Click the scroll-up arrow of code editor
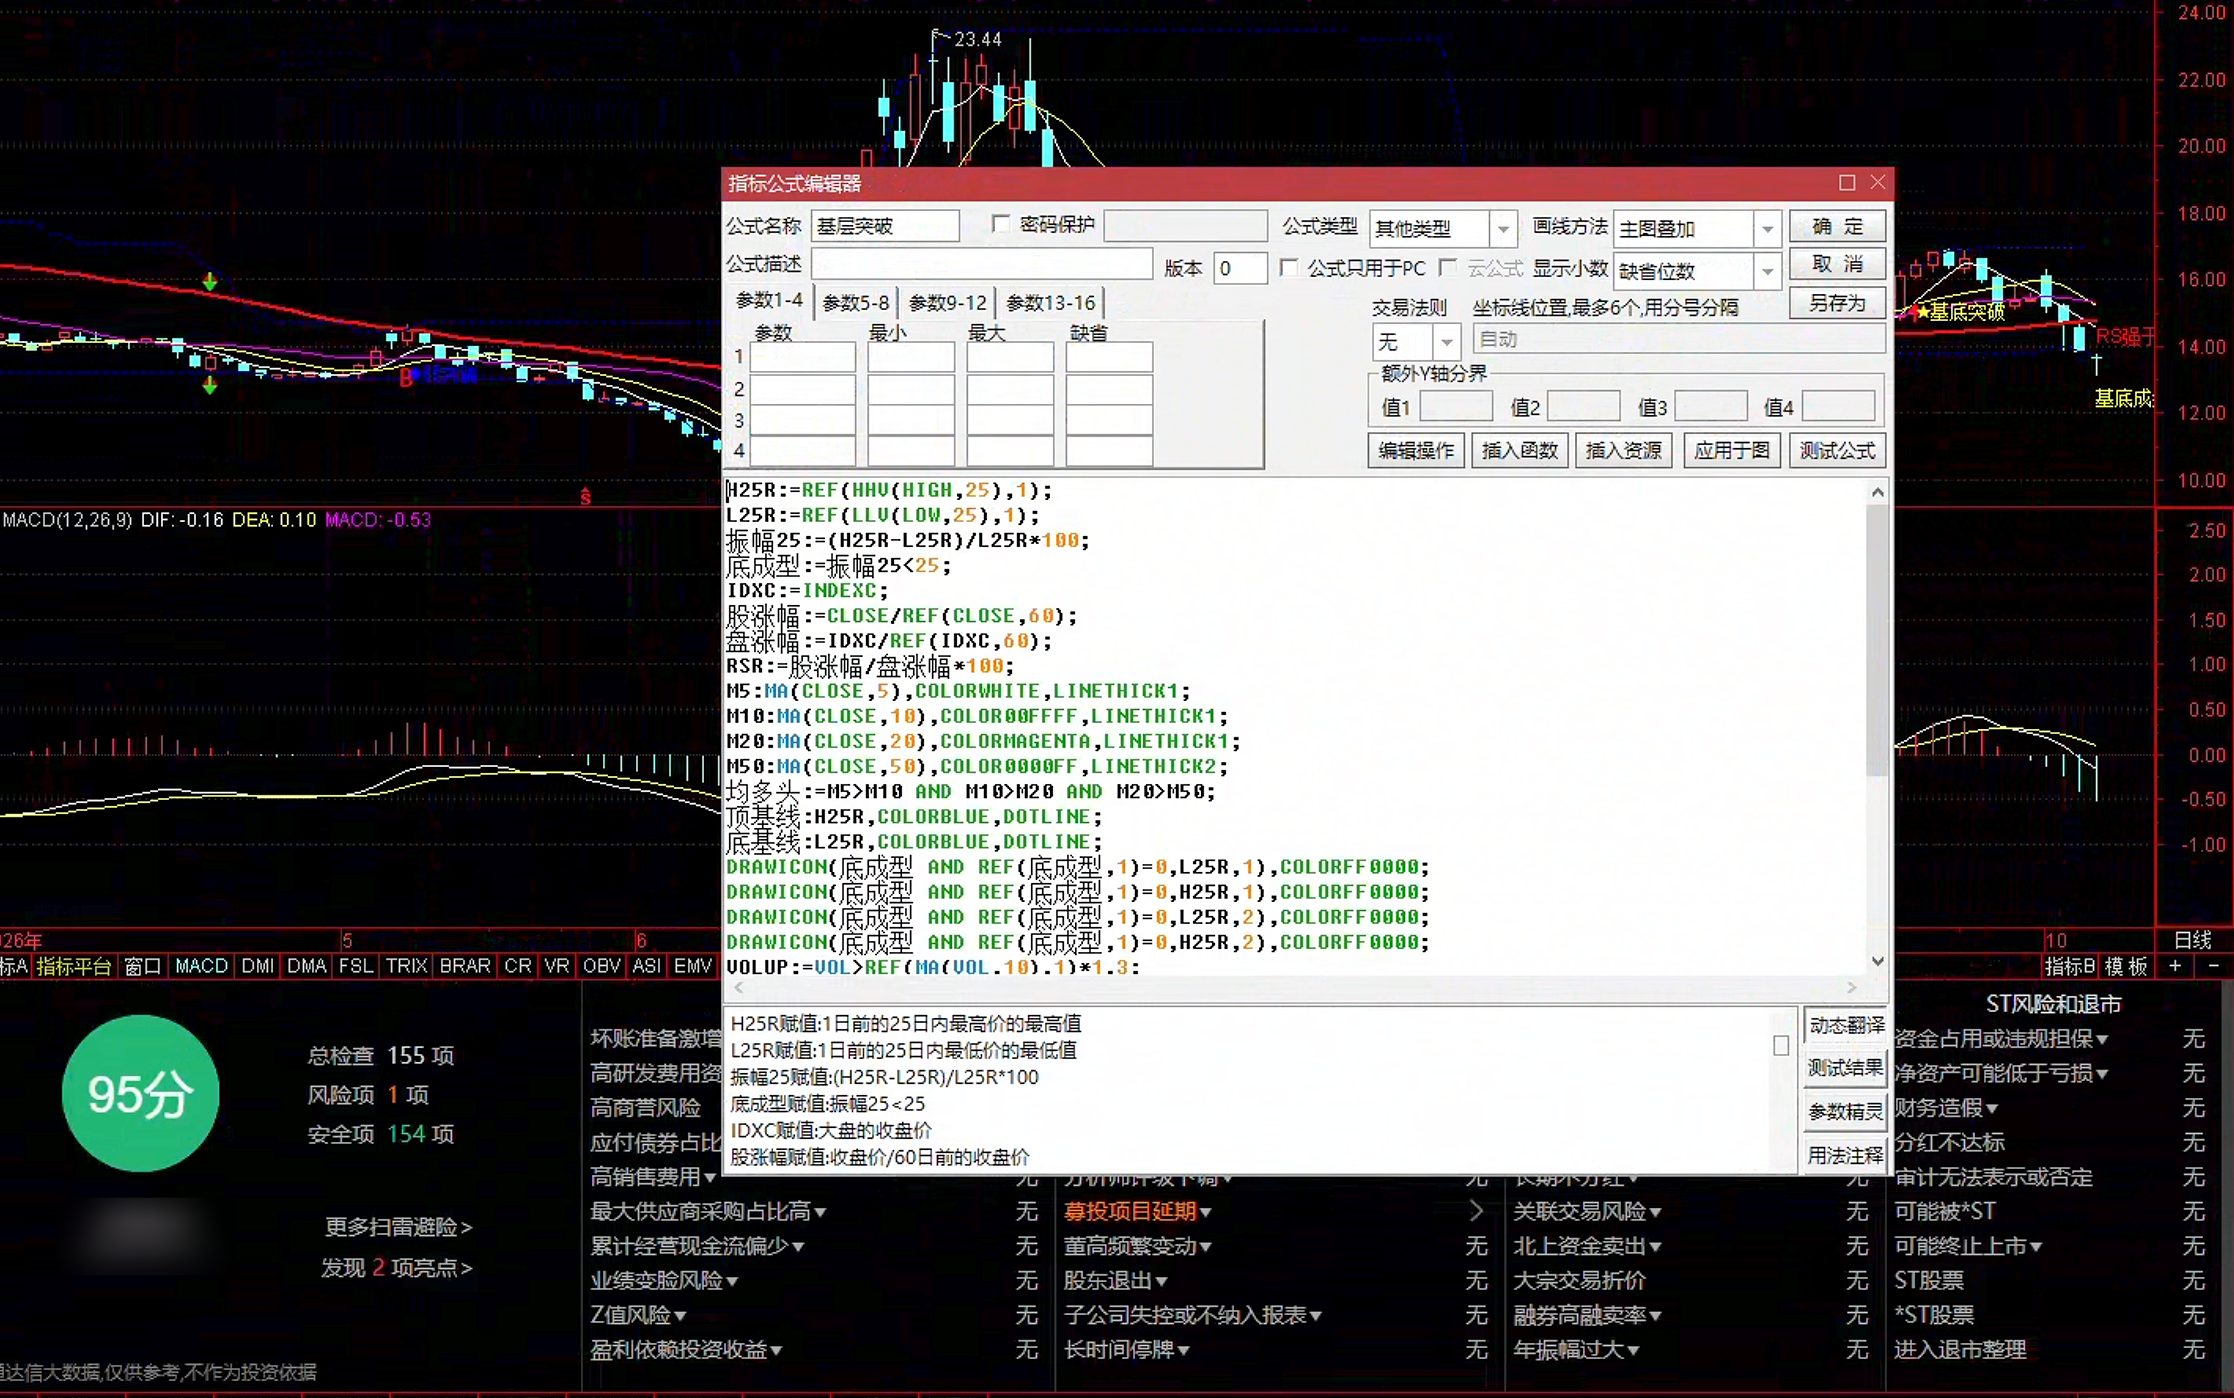This screenshot has height=1398, width=2234. tap(1877, 492)
